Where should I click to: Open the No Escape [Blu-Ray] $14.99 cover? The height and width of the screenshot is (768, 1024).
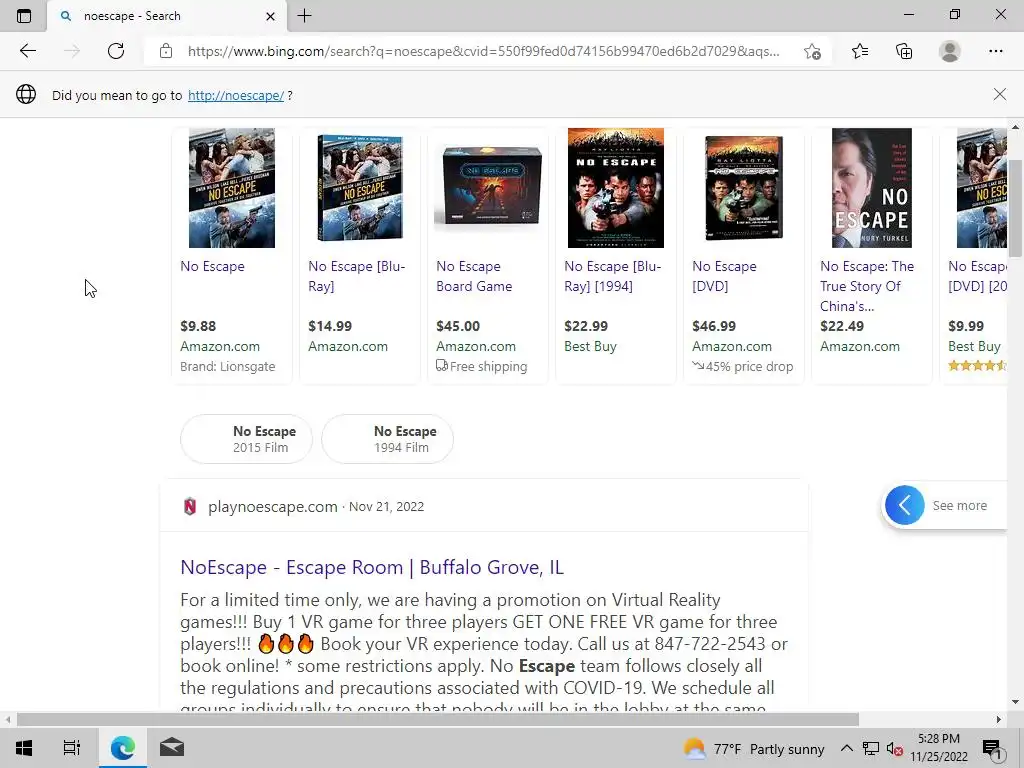(360, 188)
